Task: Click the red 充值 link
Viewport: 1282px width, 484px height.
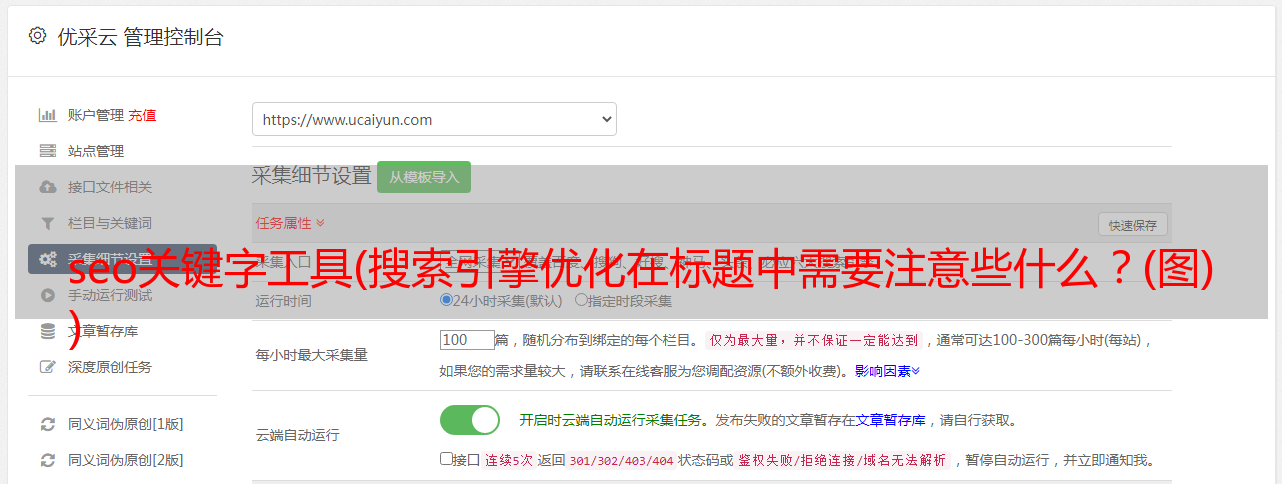Action: click(142, 115)
